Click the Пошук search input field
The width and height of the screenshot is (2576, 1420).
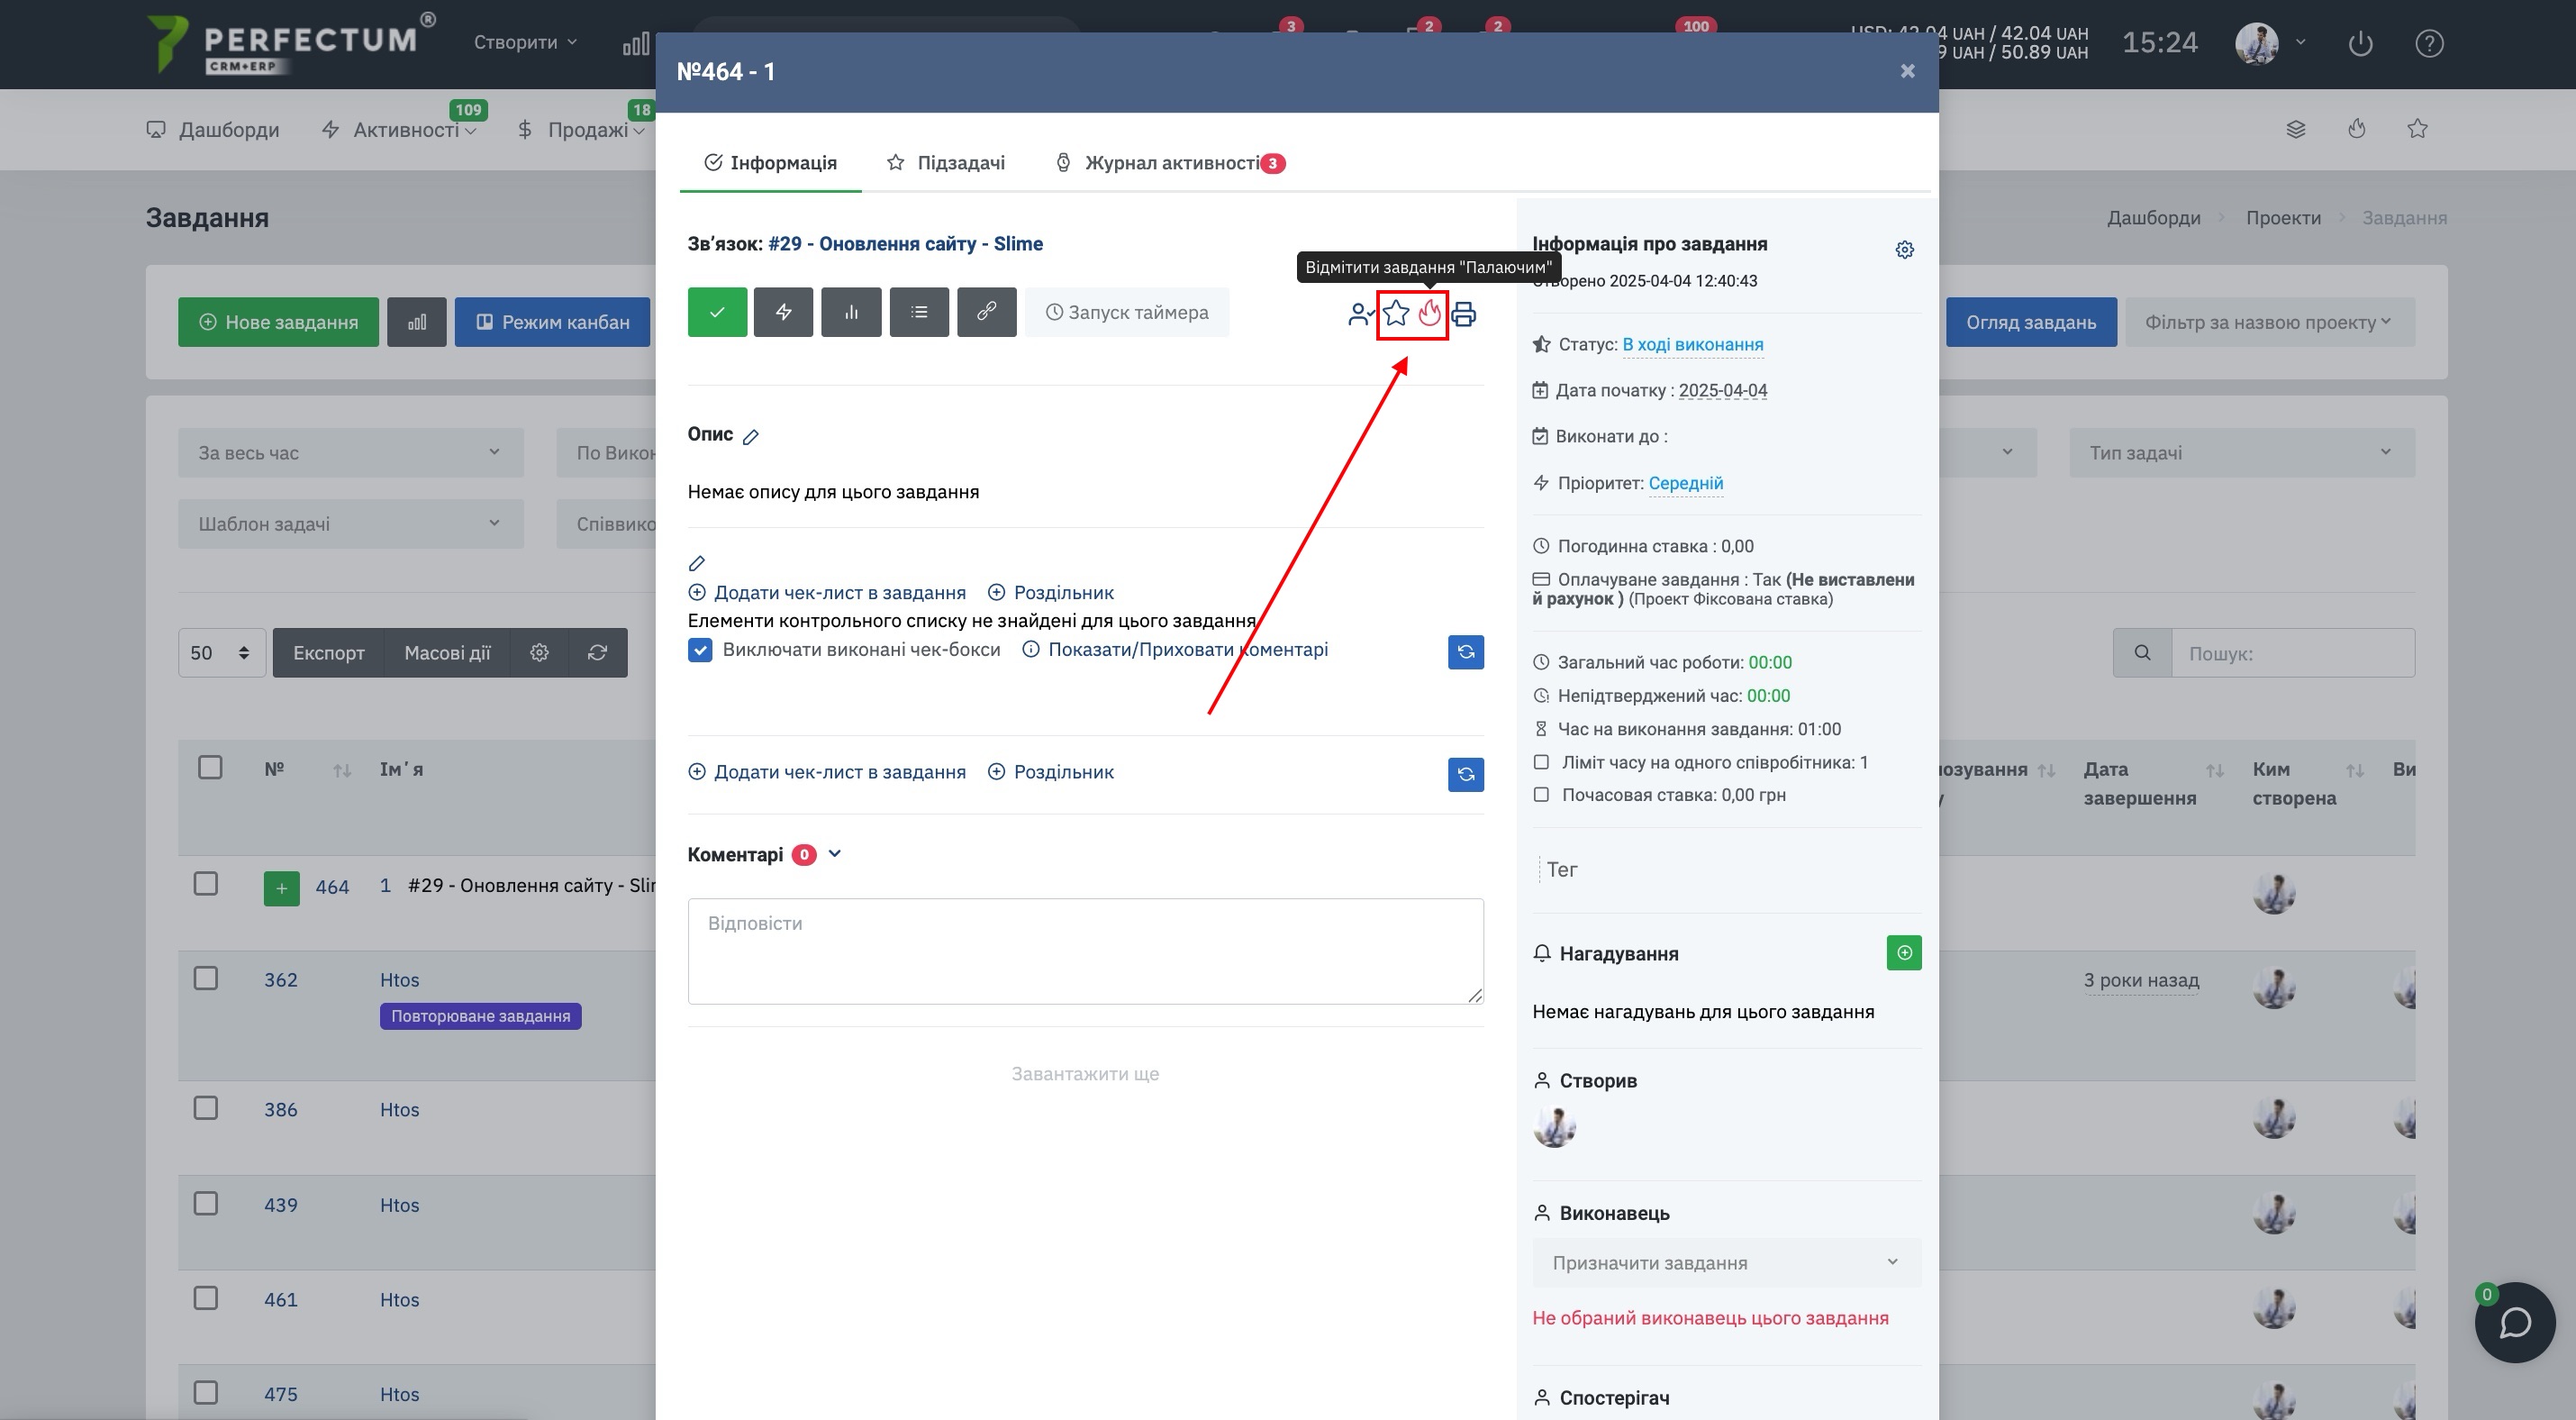[x=2293, y=653]
